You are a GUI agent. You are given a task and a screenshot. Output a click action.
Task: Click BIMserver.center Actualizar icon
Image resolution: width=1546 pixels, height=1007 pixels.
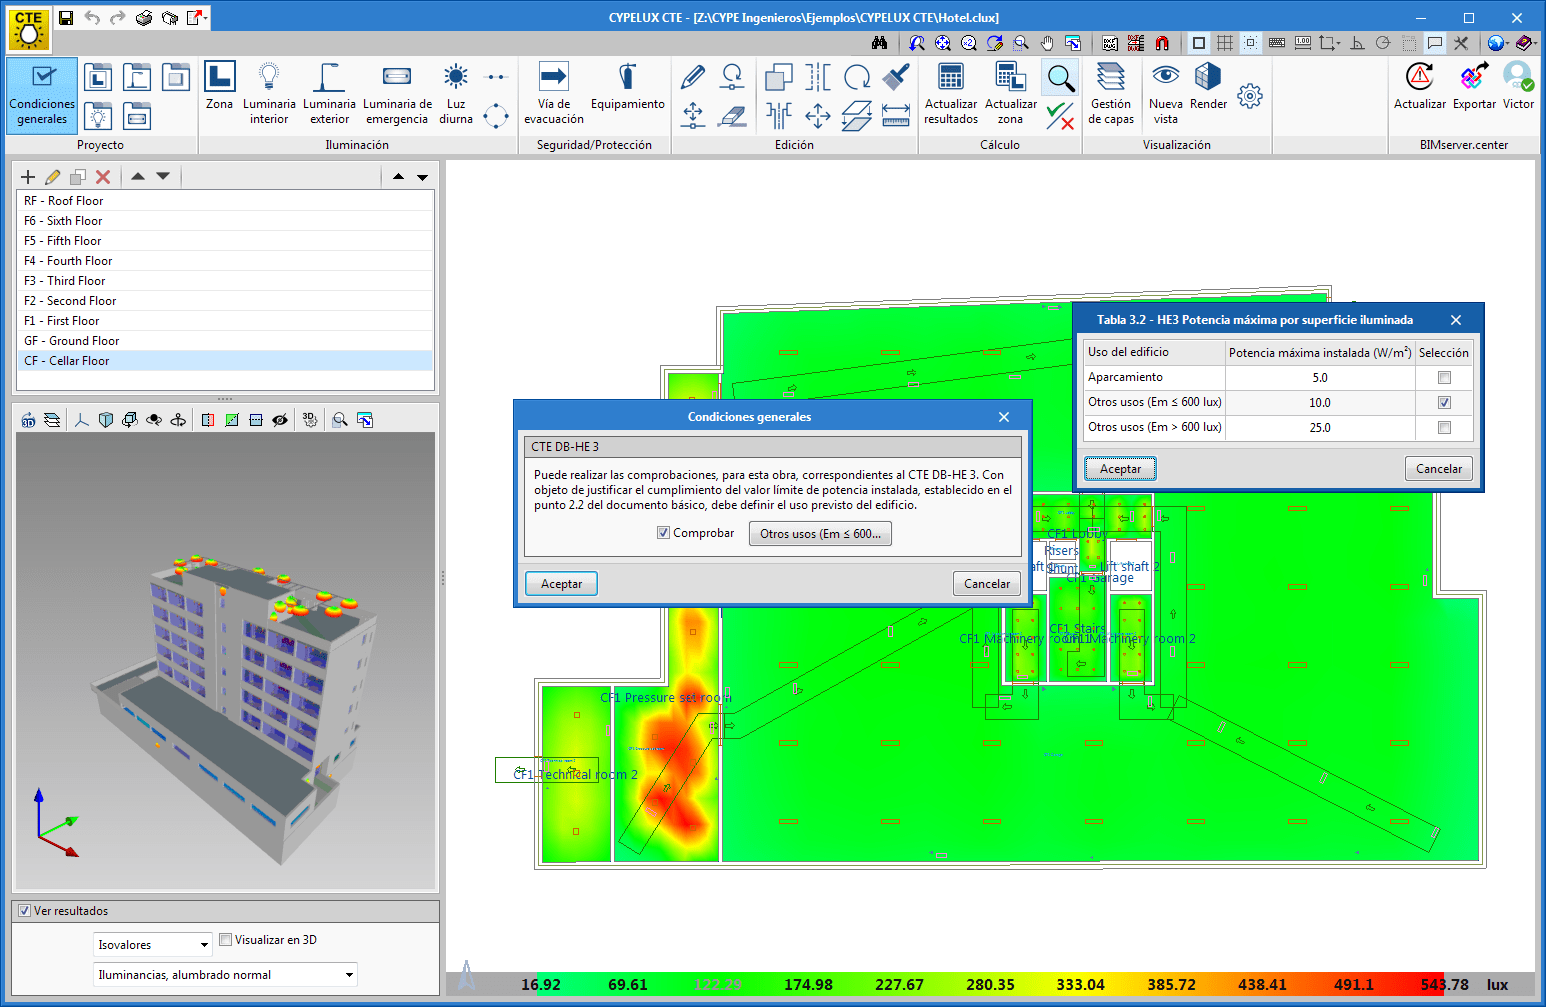[x=1419, y=86]
